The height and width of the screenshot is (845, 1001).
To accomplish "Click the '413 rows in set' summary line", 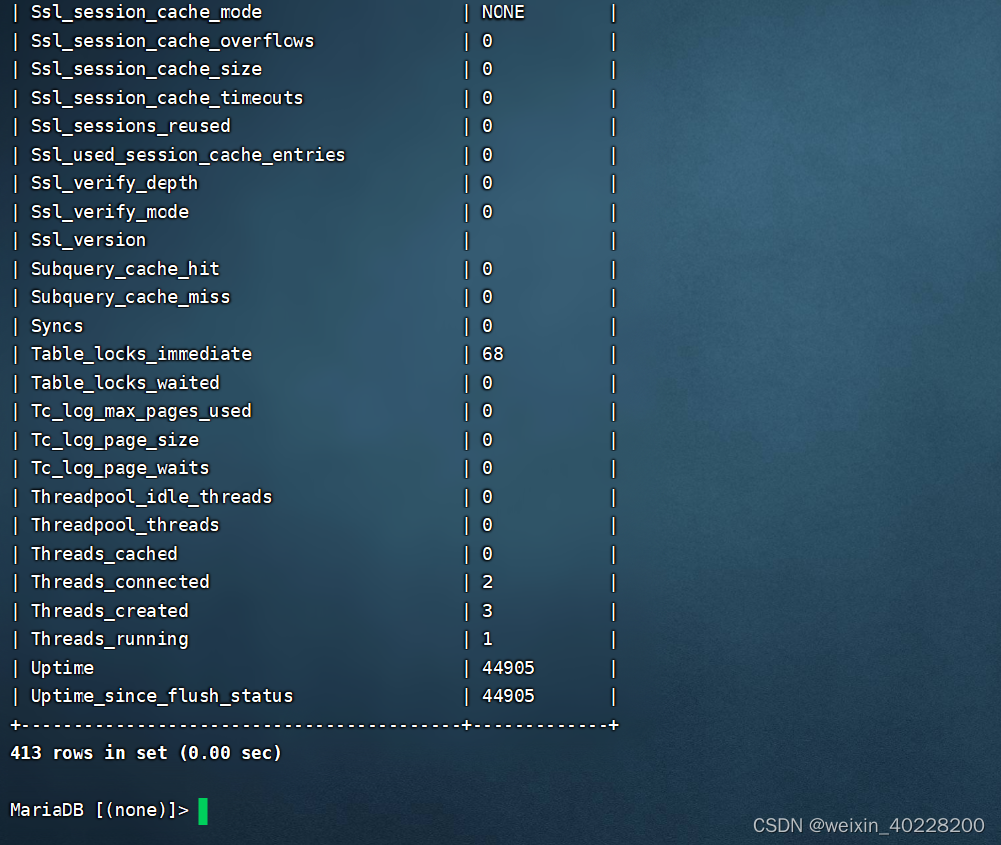I will pos(146,753).
